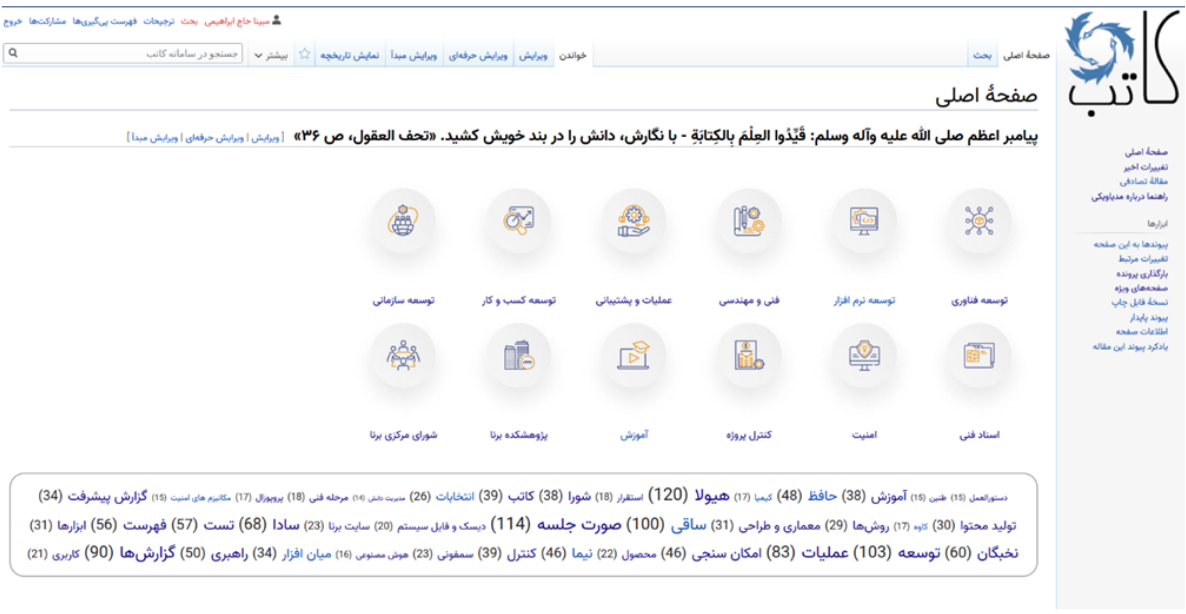Screen dimensions: 1186x614
Task: Open sidebar link بارگذاری پرونده
Action: tap(1143, 274)
